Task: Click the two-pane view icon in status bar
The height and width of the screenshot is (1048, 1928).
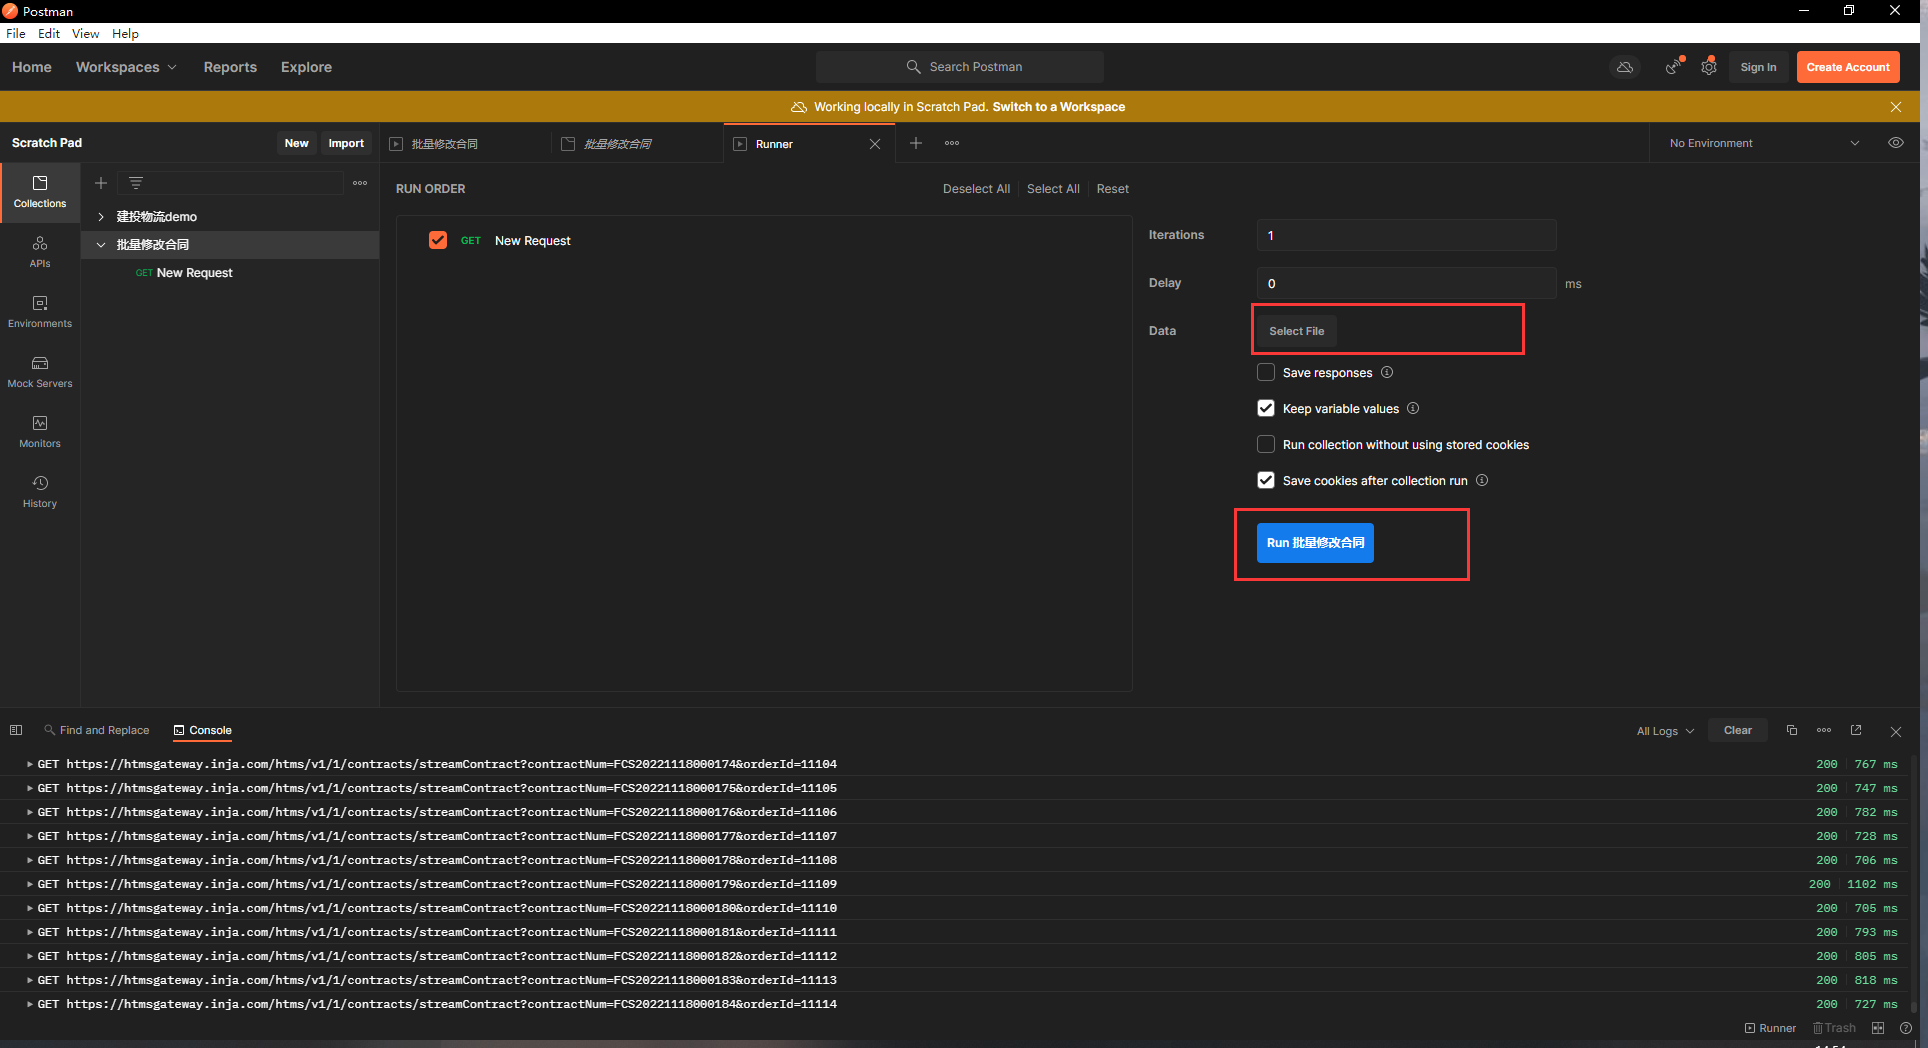Action: click(1878, 1028)
